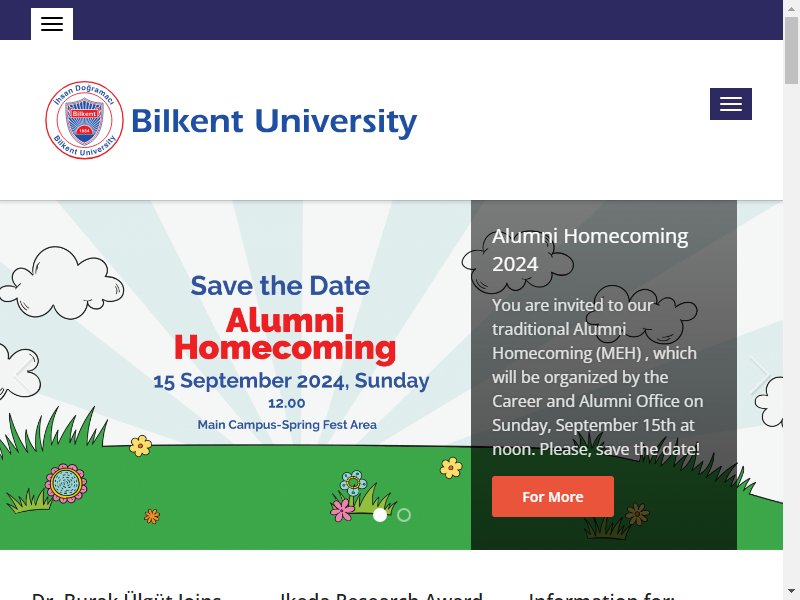
Task: Go to the previous carousel slide
Action: (x=23, y=375)
